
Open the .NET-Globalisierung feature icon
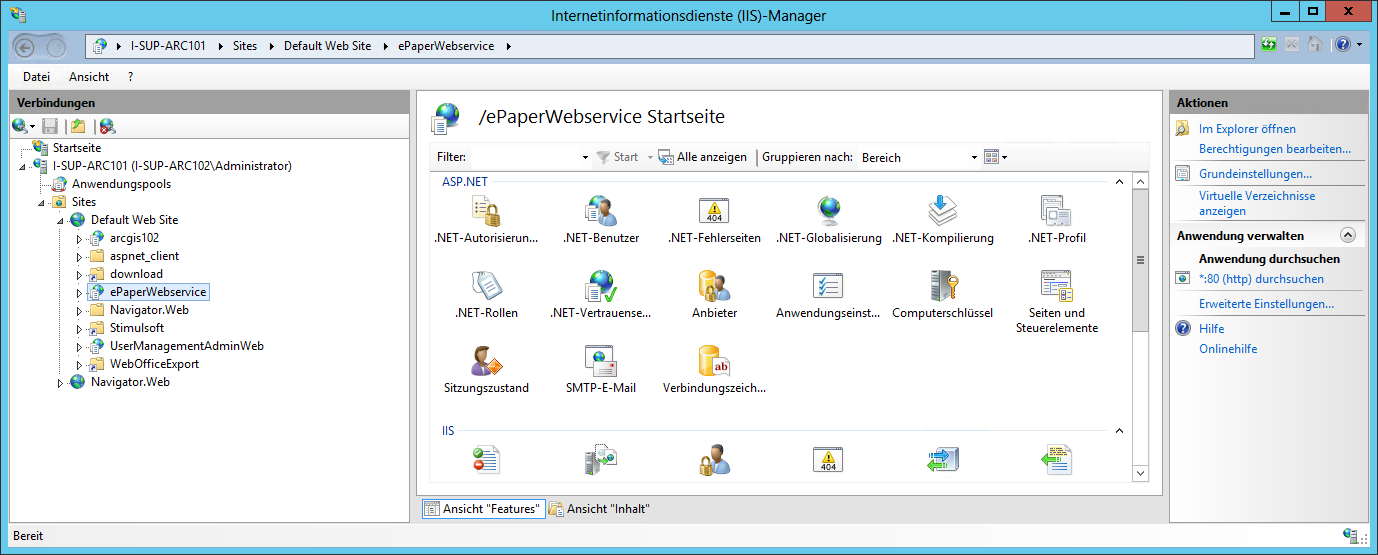[829, 212]
